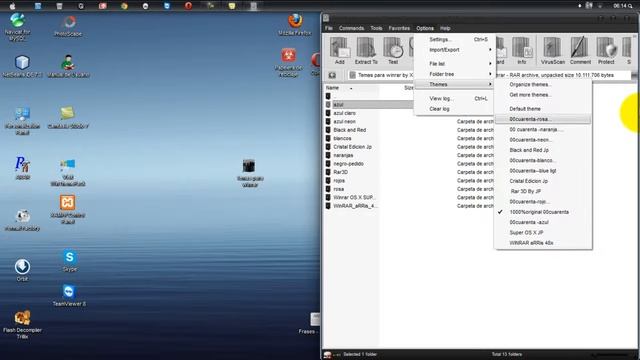Select the yellow sticky note desktop icon
This screenshot has width=640, height=360.
pos(68,118)
